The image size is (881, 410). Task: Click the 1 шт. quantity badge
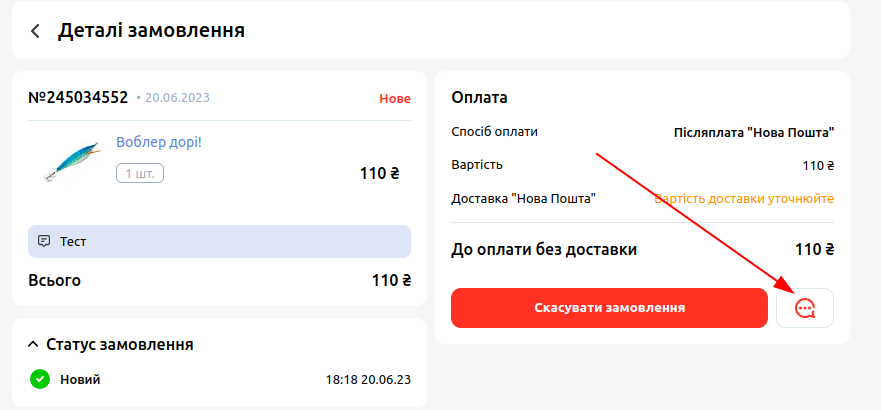(140, 174)
